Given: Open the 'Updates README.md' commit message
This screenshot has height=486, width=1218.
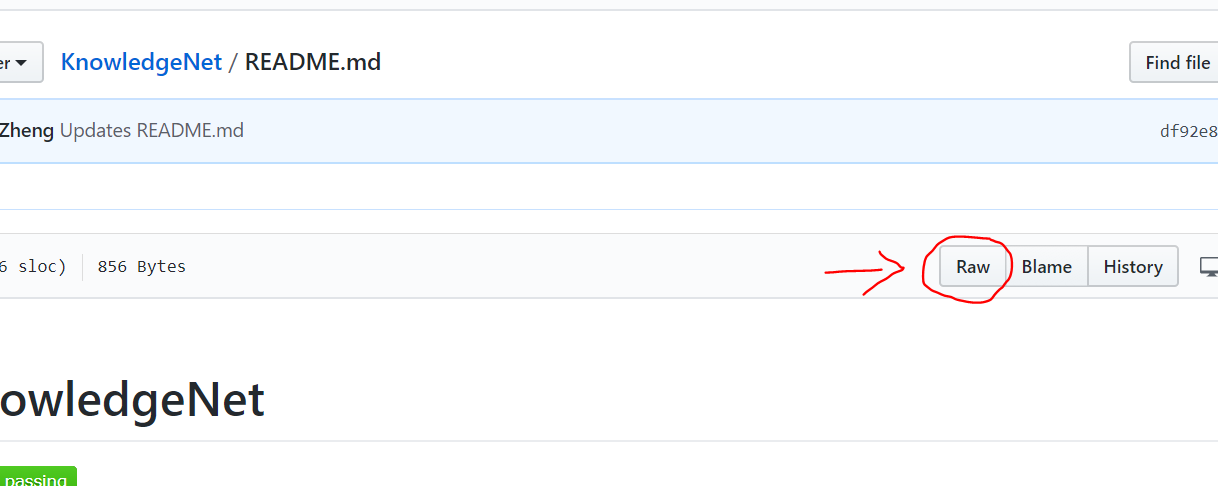Looking at the screenshot, I should pyautogui.click(x=152, y=130).
